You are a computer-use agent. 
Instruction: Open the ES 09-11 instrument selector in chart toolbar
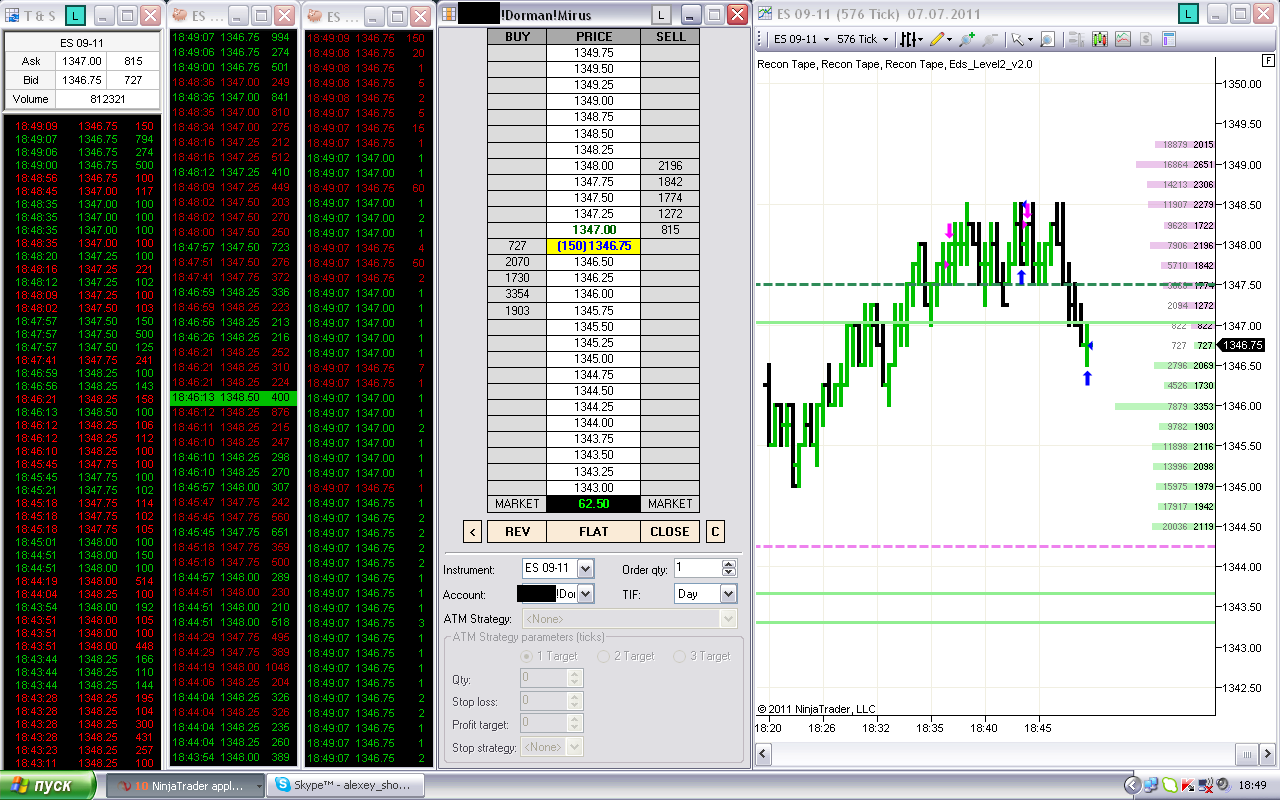click(x=803, y=39)
